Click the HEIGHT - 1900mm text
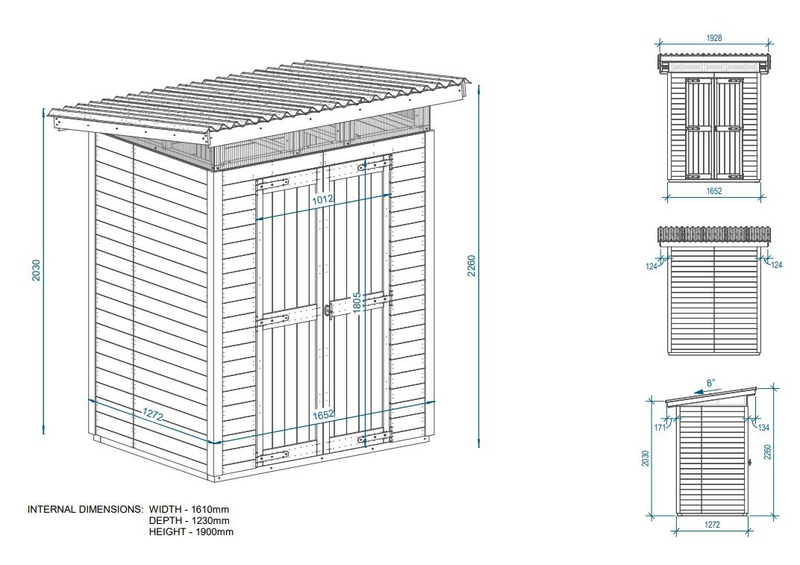This screenshot has height=565, width=800. pos(194,532)
